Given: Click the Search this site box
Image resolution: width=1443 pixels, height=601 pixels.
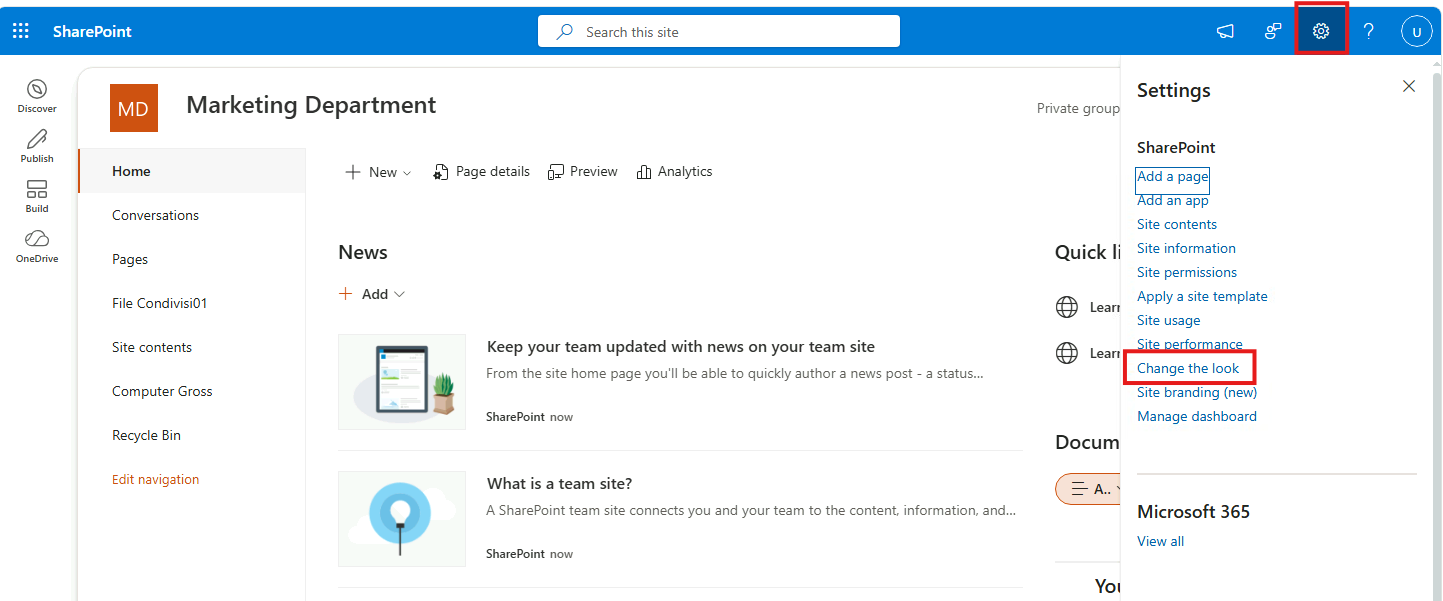Looking at the screenshot, I should (719, 31).
